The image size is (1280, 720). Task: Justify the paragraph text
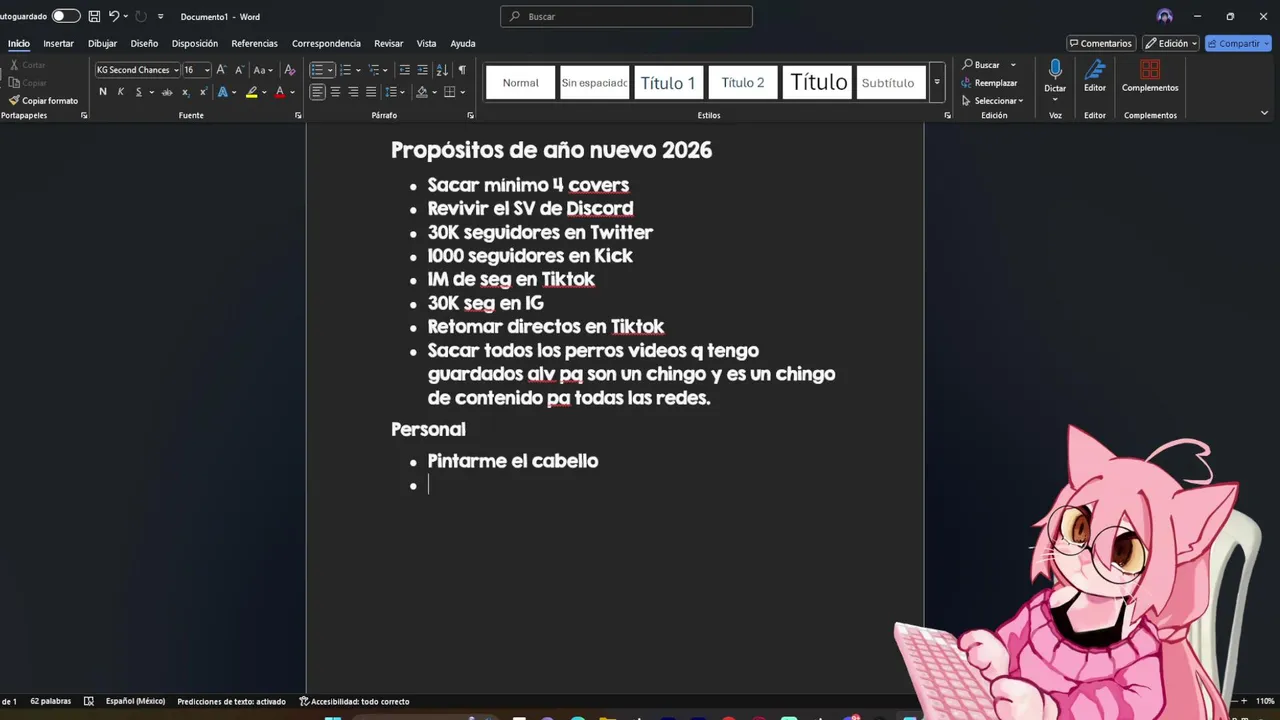371,92
